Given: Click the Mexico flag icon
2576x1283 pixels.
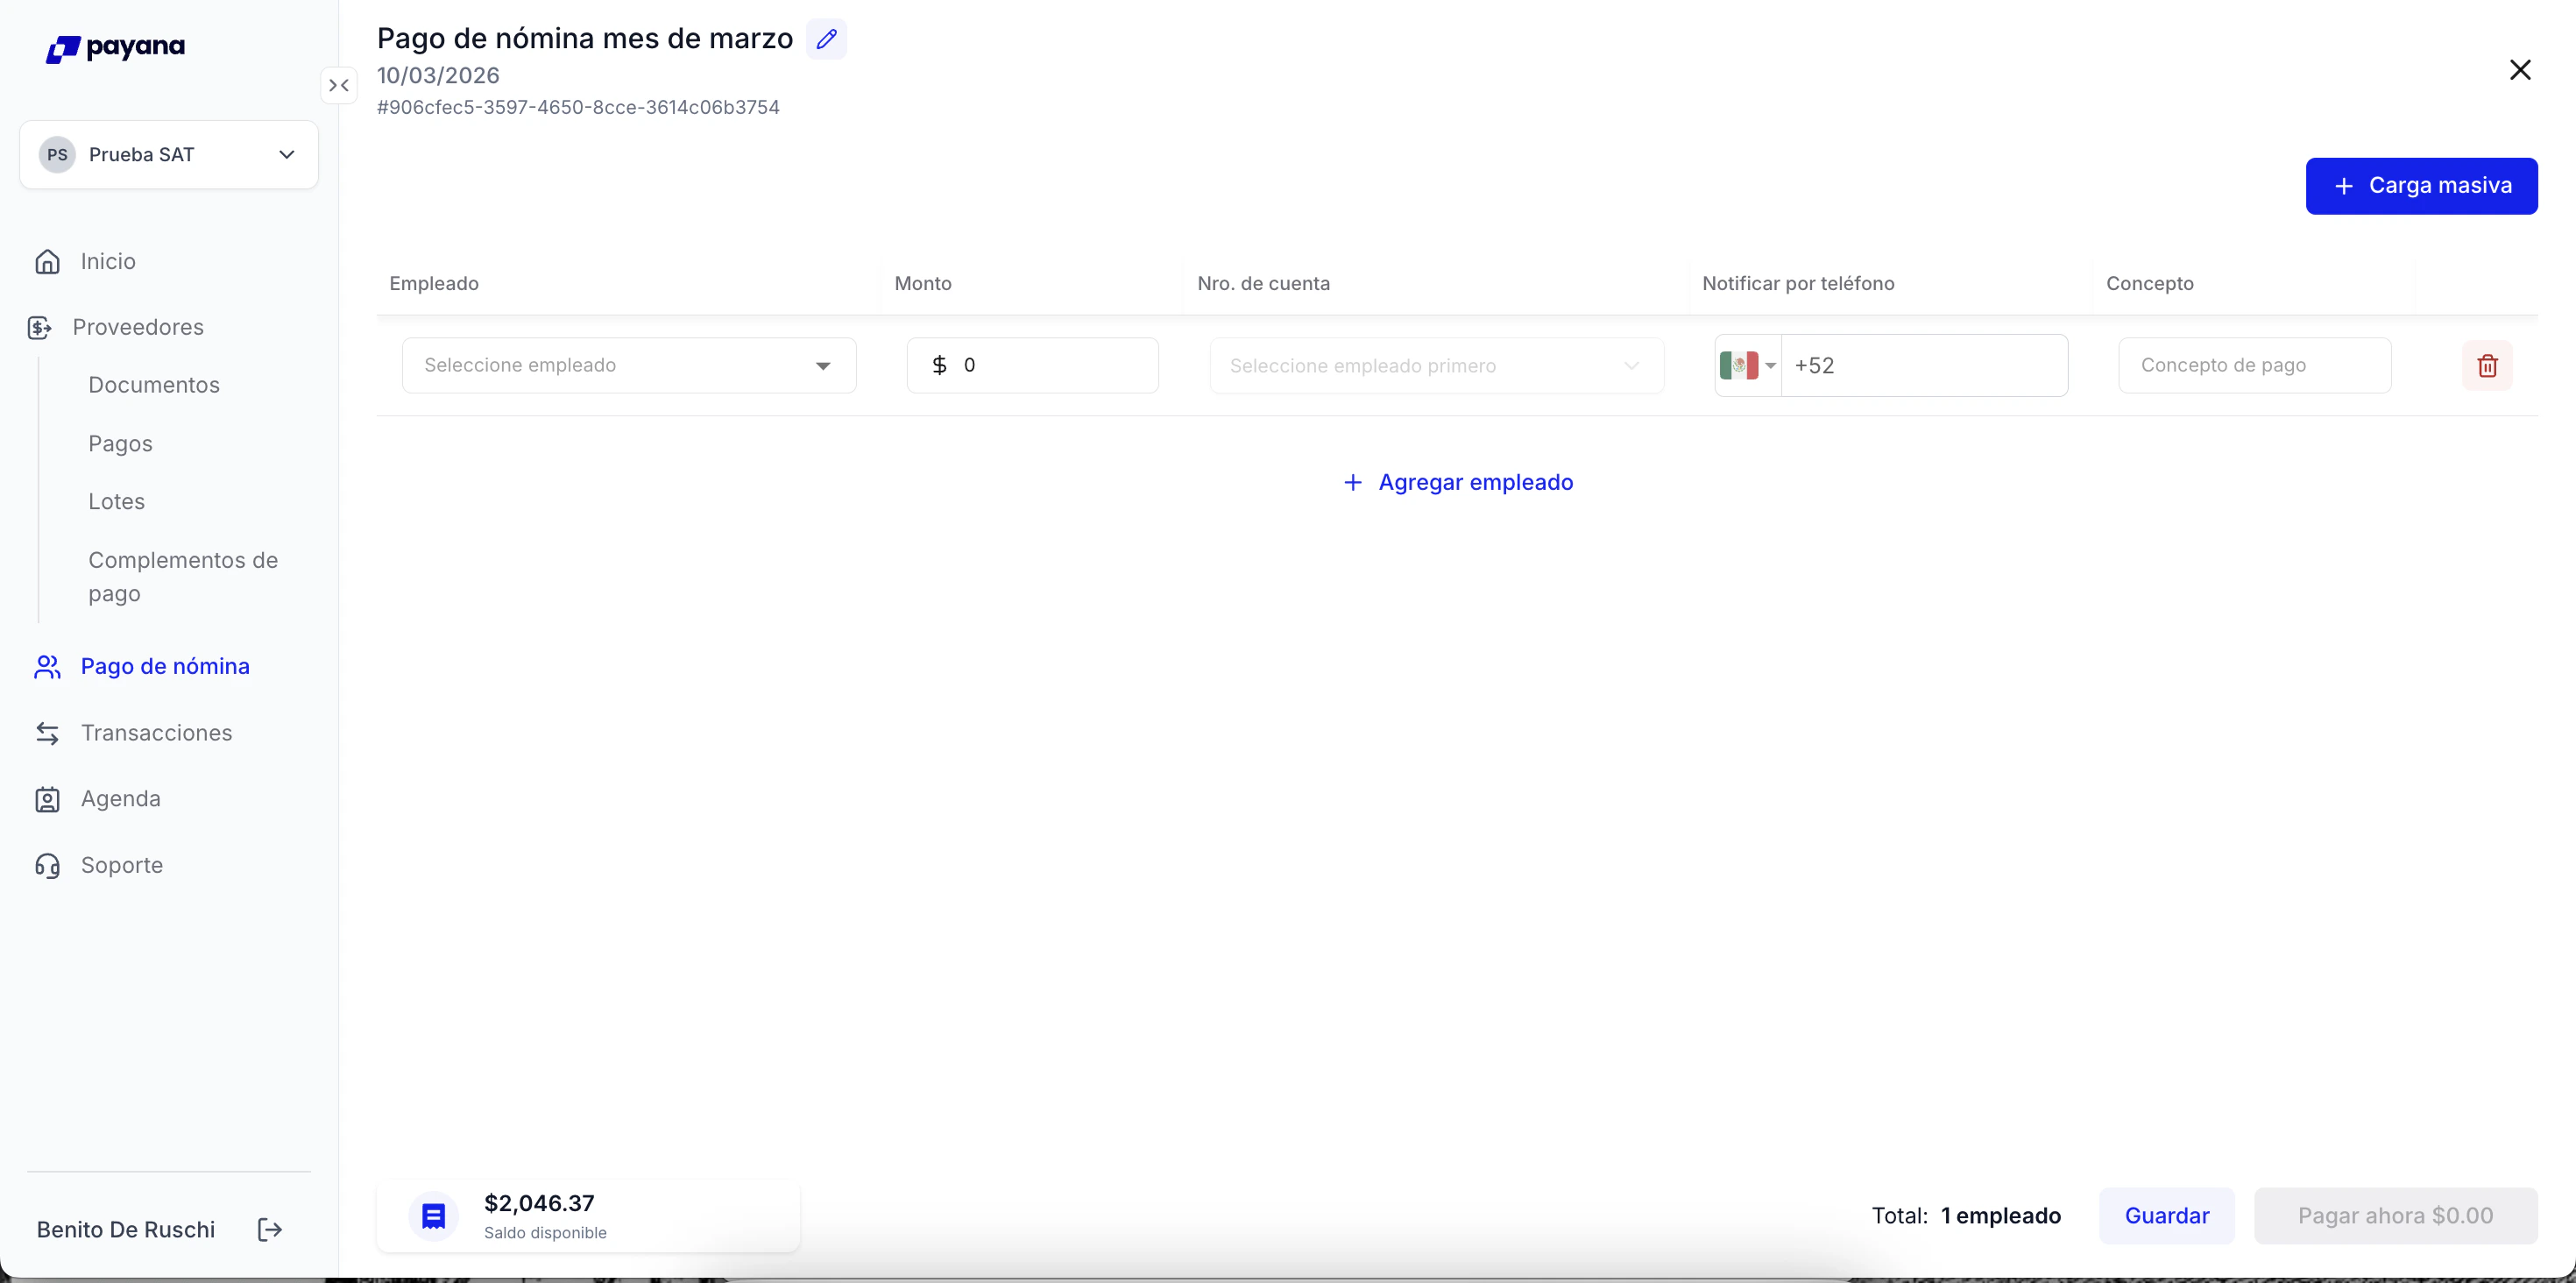Looking at the screenshot, I should (x=1739, y=366).
